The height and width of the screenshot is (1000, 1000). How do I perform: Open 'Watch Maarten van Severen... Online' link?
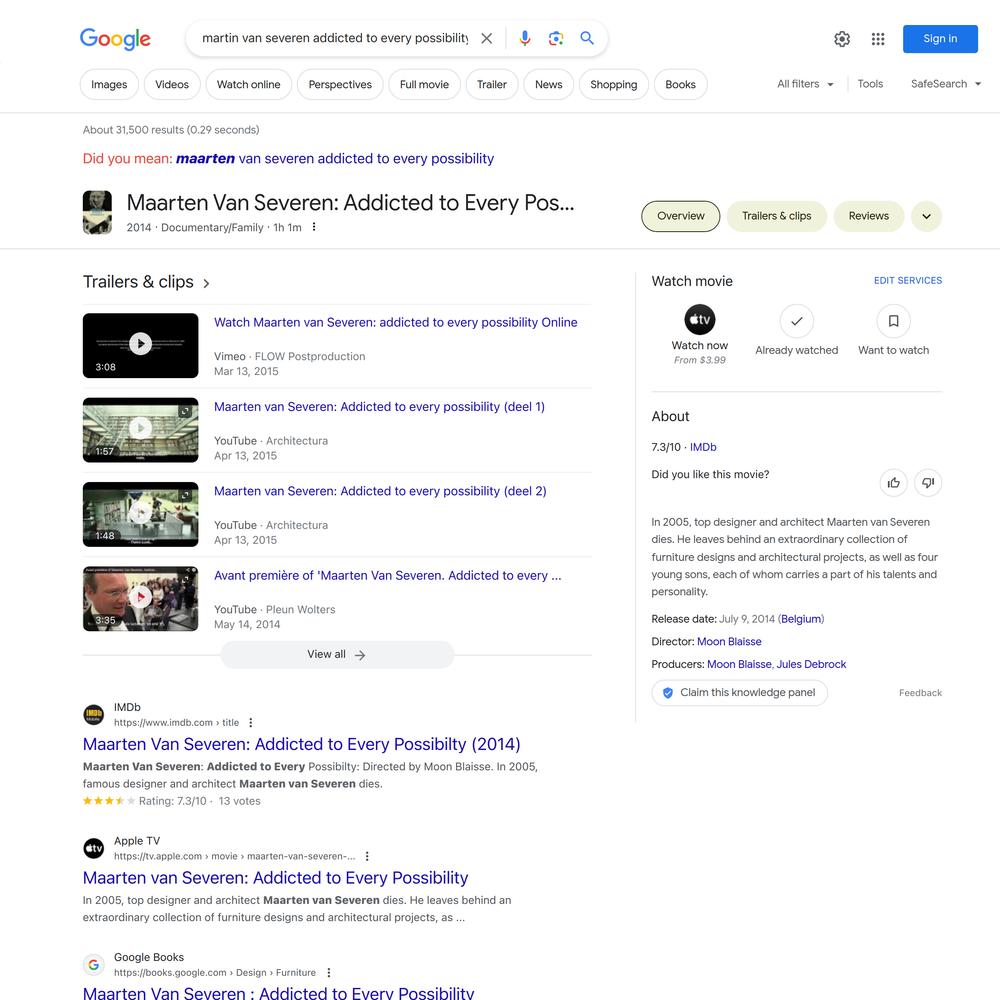(395, 323)
